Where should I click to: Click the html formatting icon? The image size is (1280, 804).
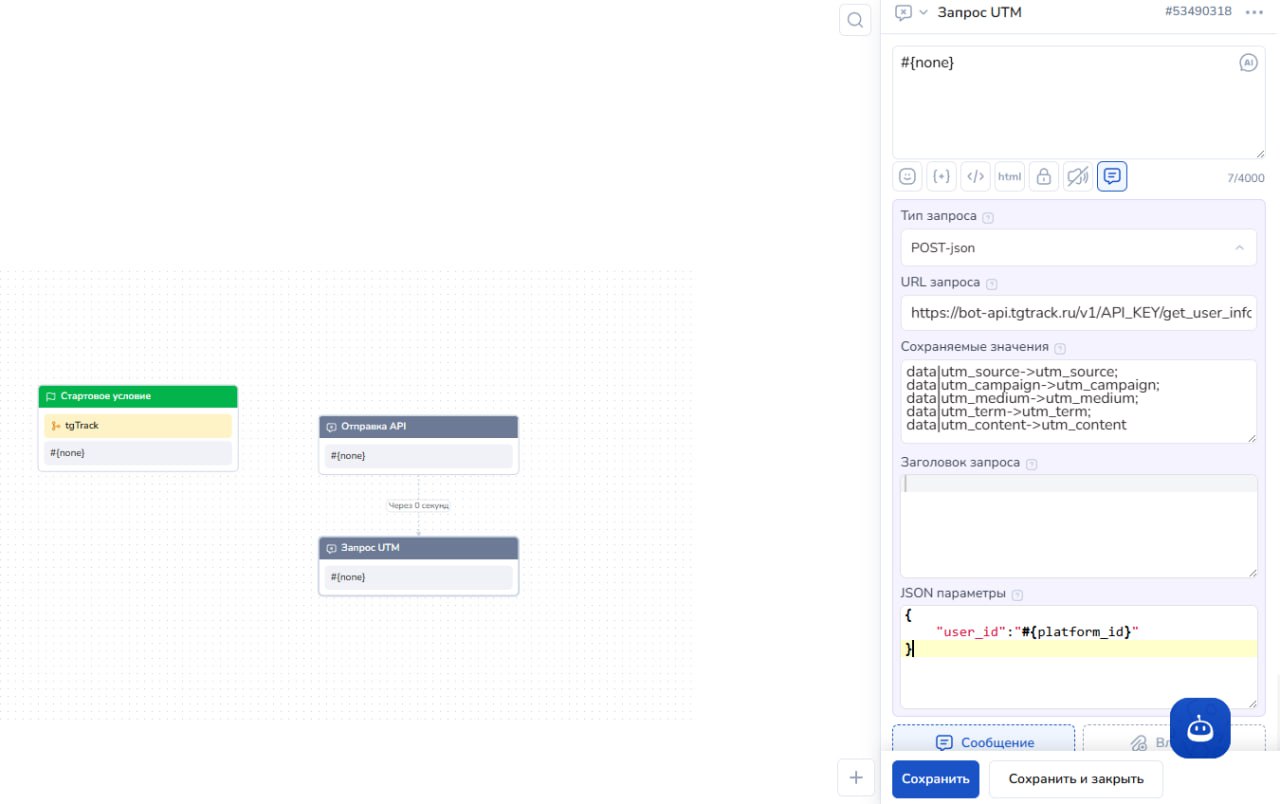[x=1009, y=177]
